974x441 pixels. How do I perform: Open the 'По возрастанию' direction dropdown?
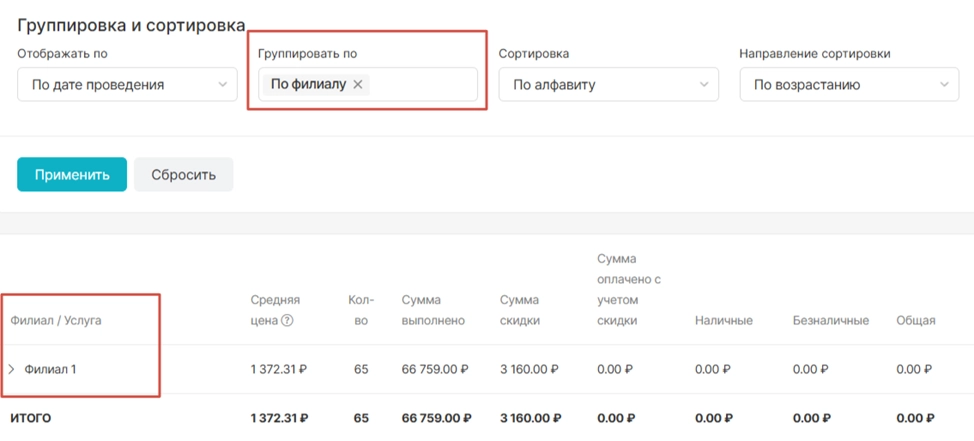point(849,84)
